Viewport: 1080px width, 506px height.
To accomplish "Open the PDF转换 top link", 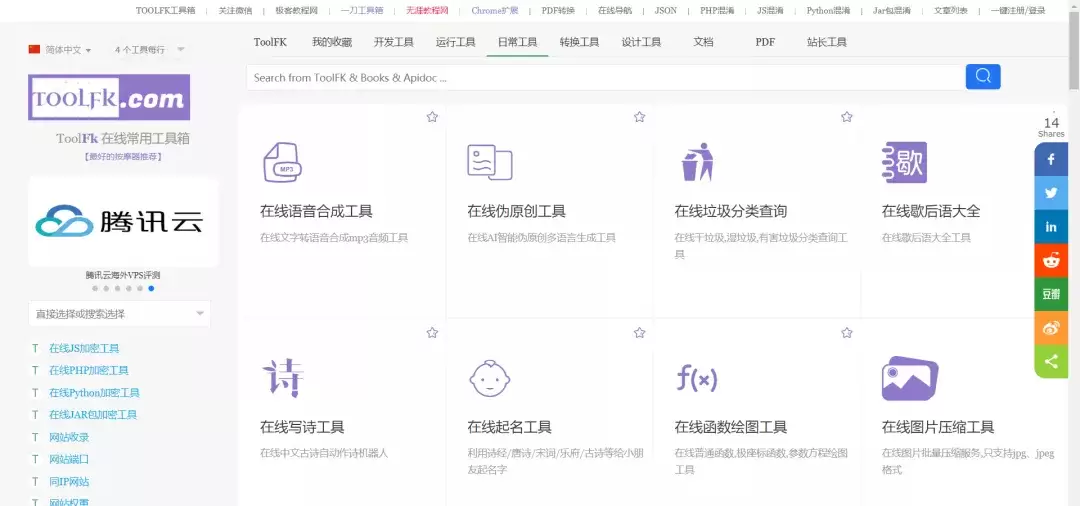I will coord(558,10).
